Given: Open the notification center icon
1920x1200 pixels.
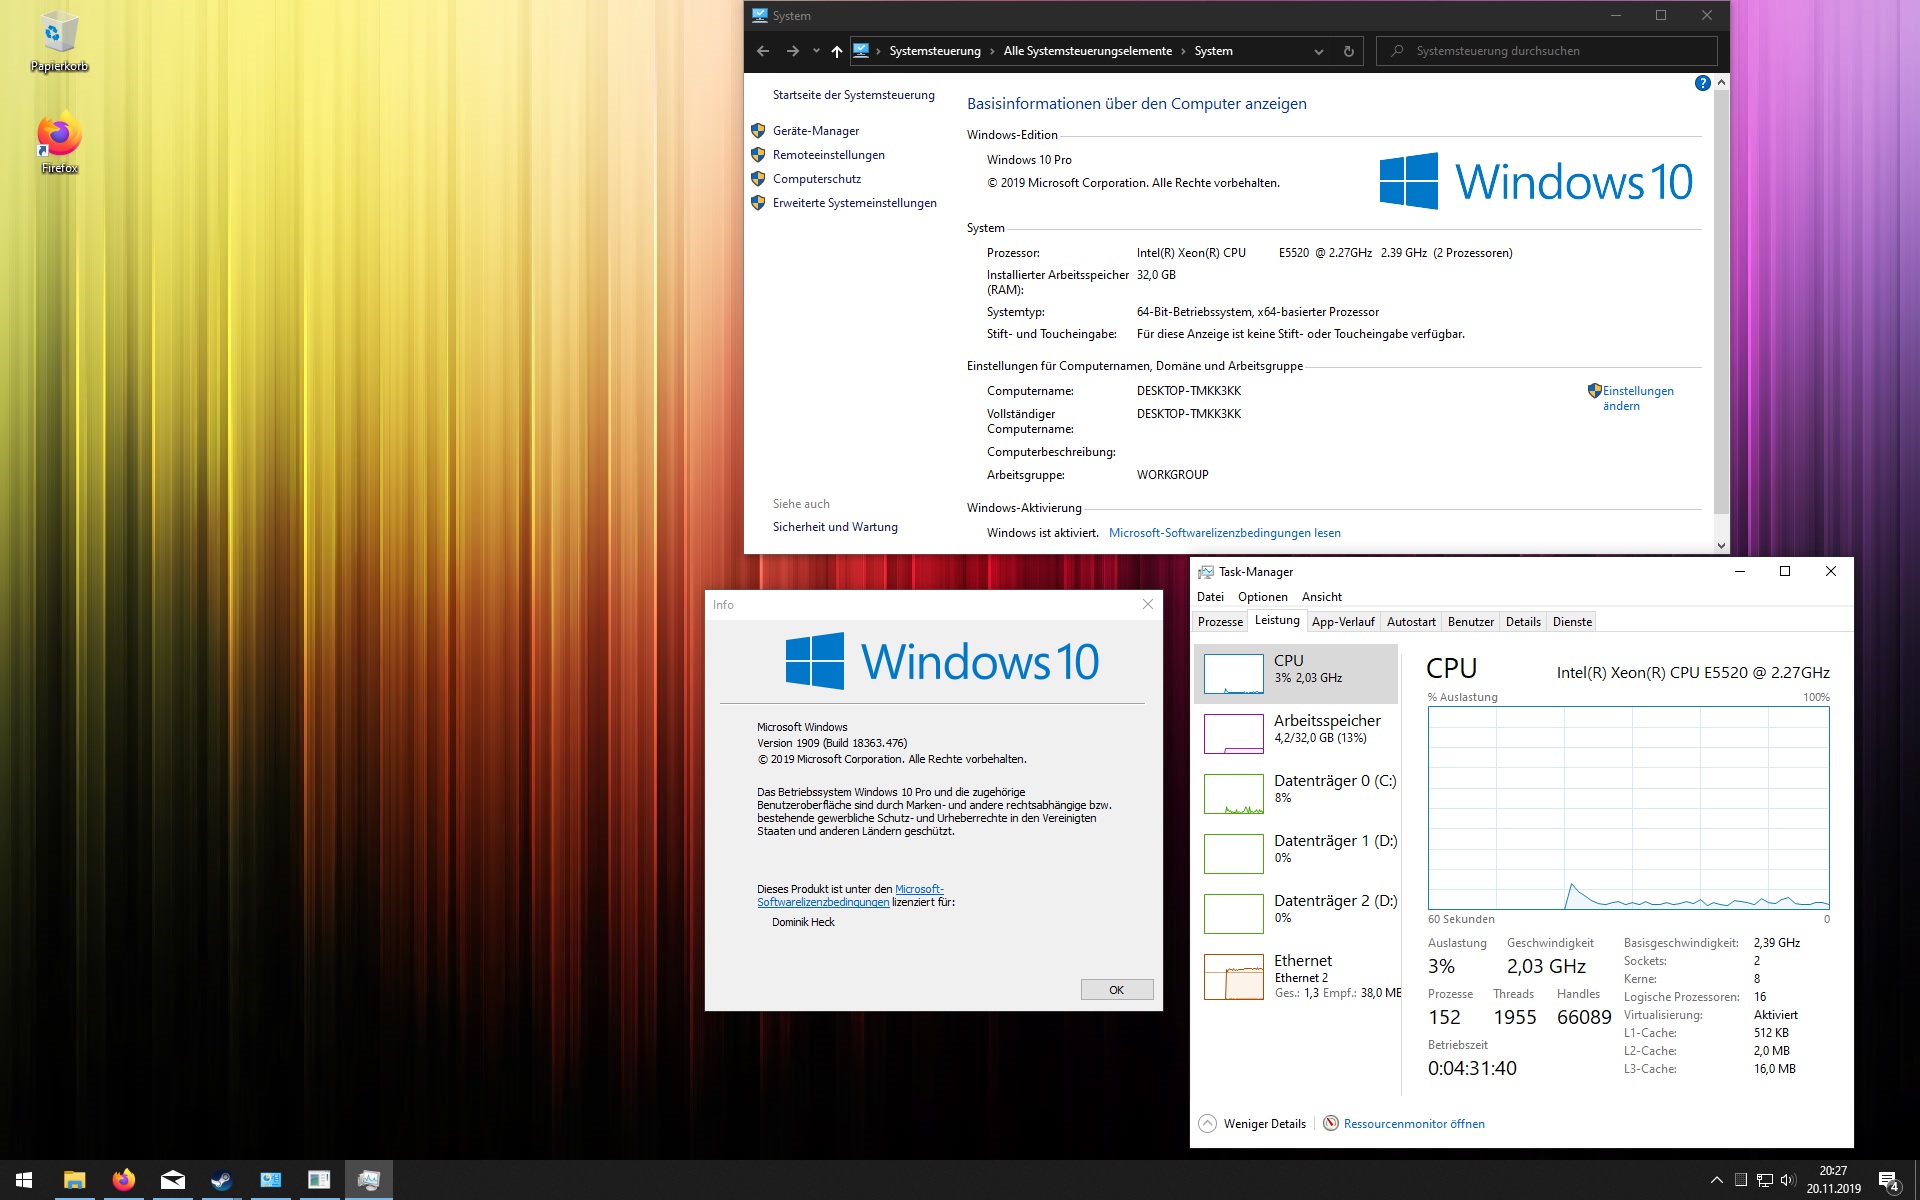Looking at the screenshot, I should 1888,1180.
